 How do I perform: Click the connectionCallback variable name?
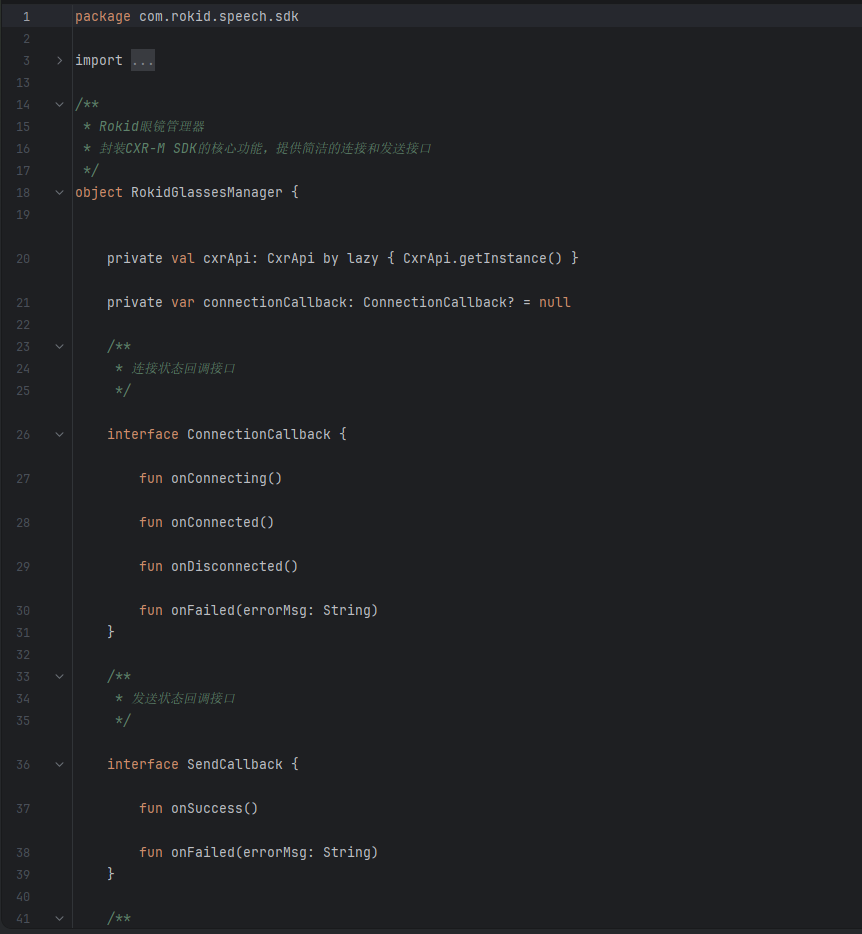tap(275, 303)
